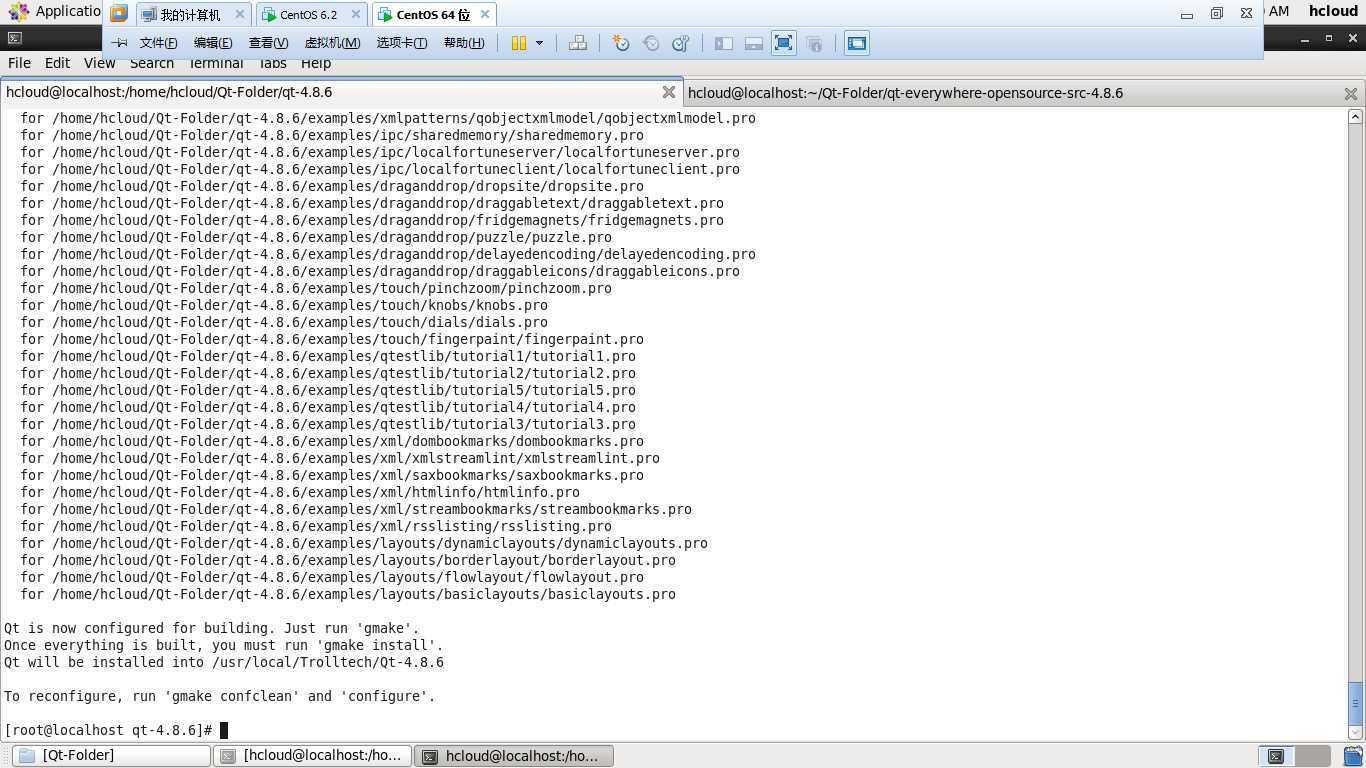Click the send Ctrl+Alt+Del icon
This screenshot has height=768, width=1366.
click(578, 43)
